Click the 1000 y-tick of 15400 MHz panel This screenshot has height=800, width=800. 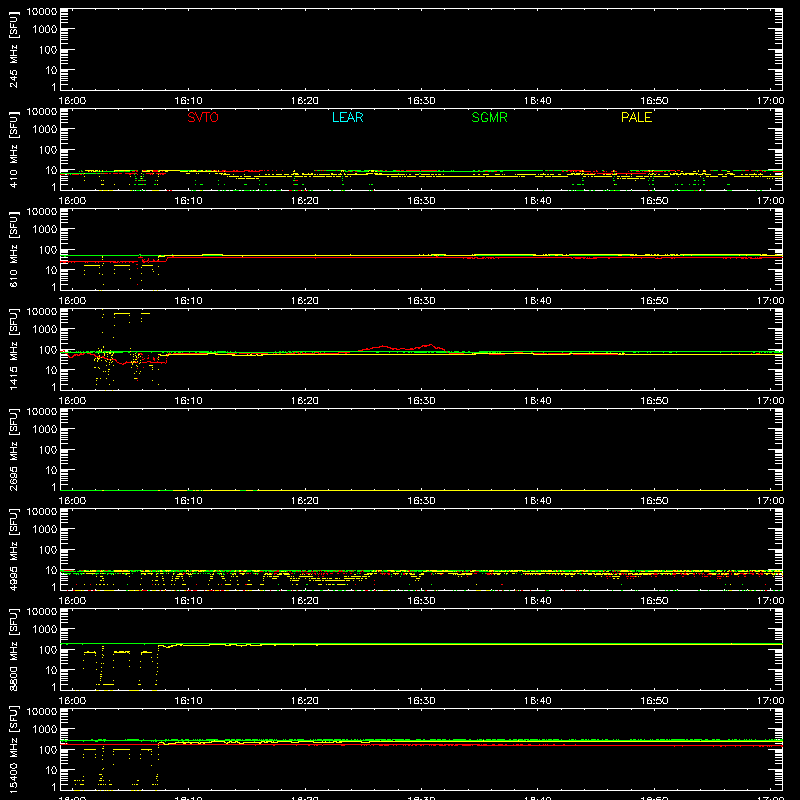click(45, 730)
